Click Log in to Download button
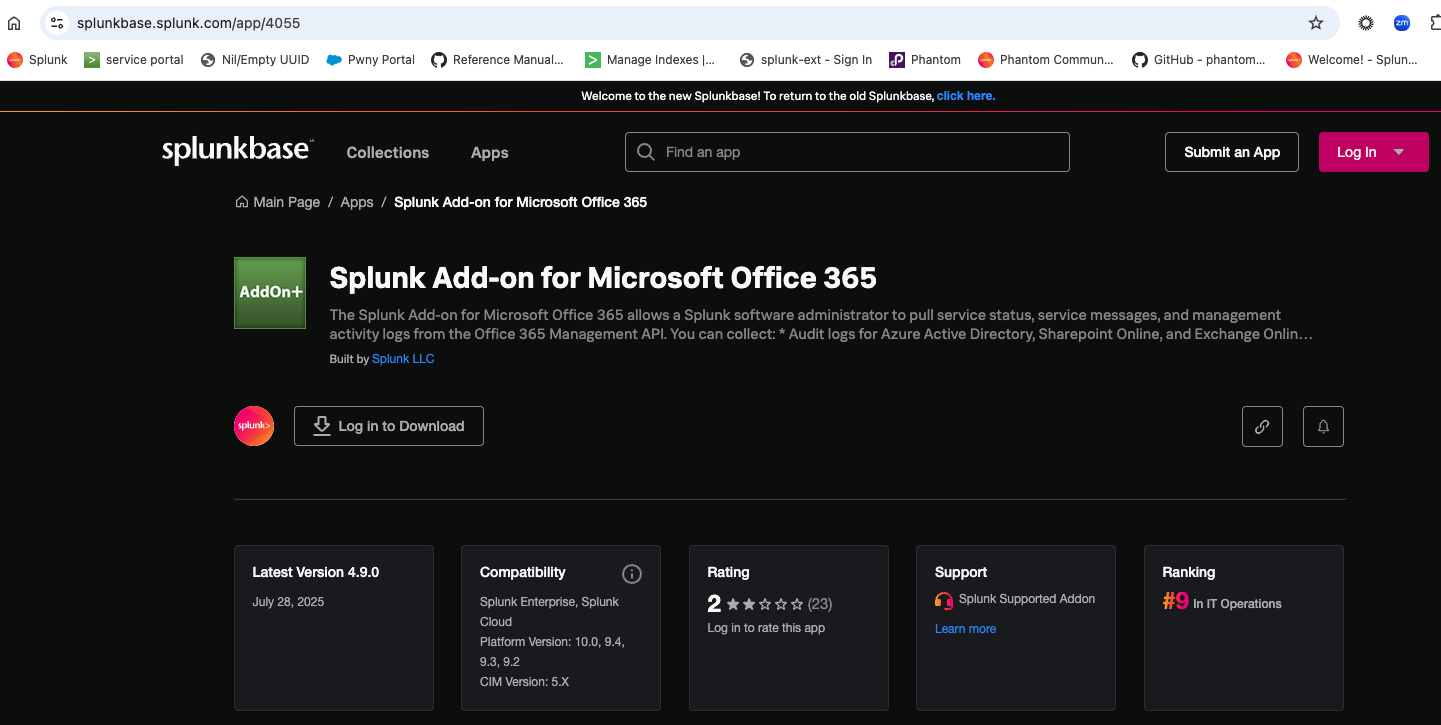Viewport: 1441px width, 725px height. (389, 426)
